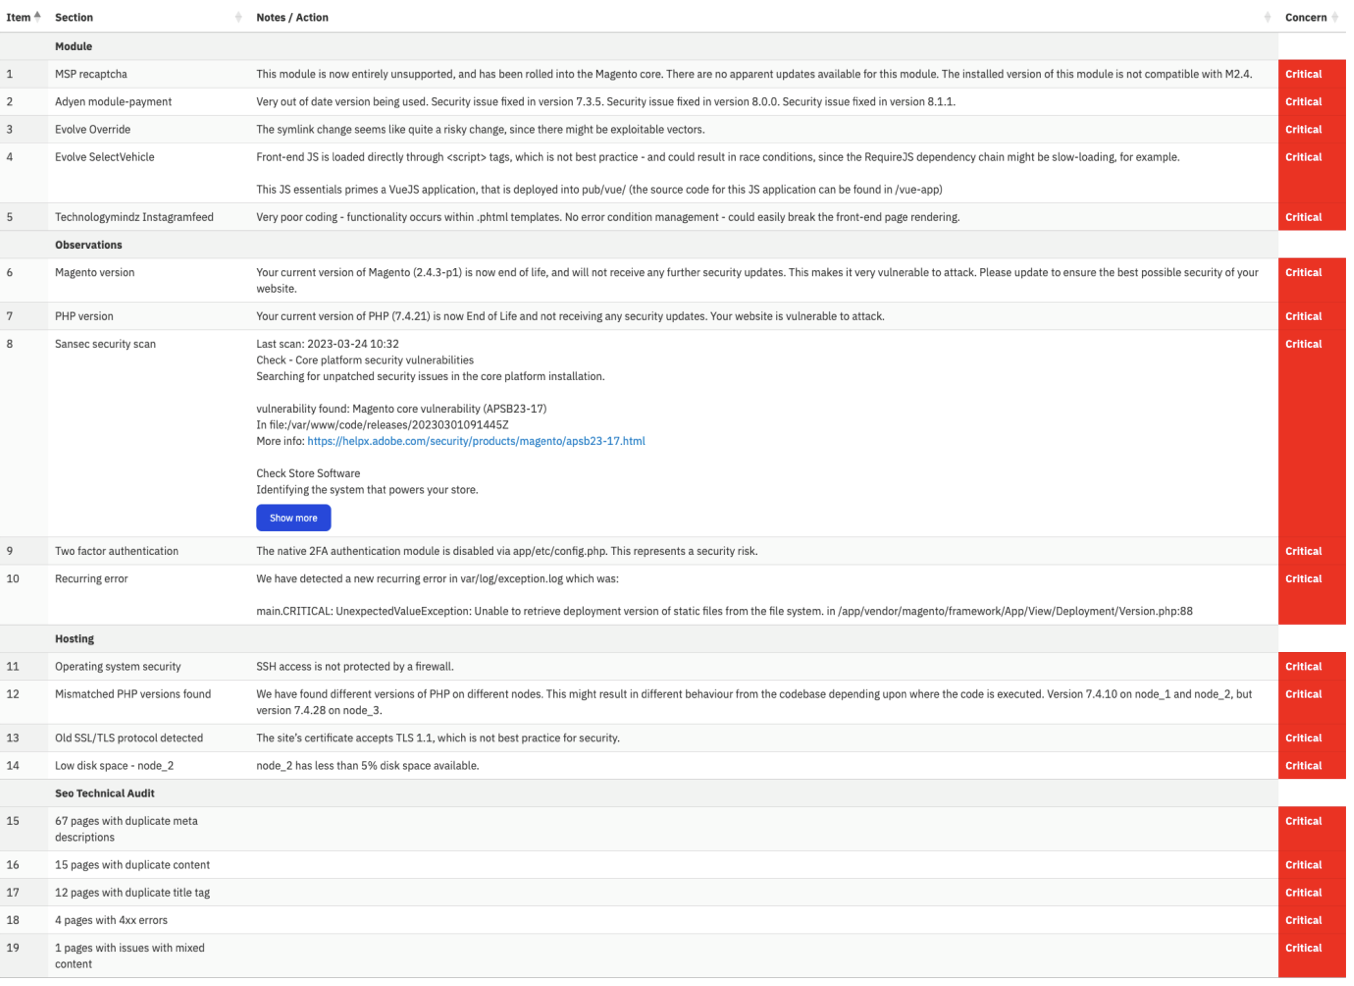Click the Adyen security issue fixed note
The height and width of the screenshot is (986, 1354).
click(x=605, y=102)
